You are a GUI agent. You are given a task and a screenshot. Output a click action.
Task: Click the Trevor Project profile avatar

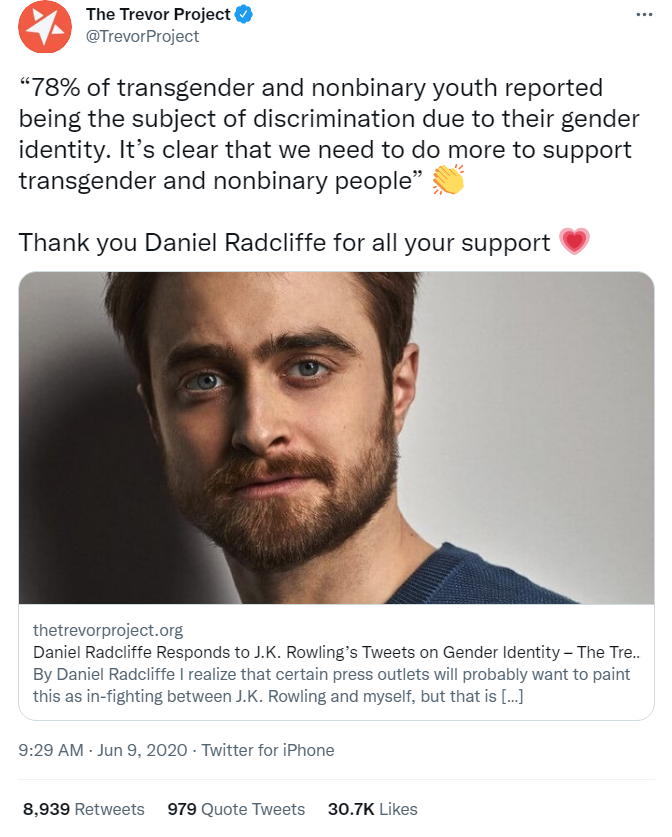[x=45, y=27]
